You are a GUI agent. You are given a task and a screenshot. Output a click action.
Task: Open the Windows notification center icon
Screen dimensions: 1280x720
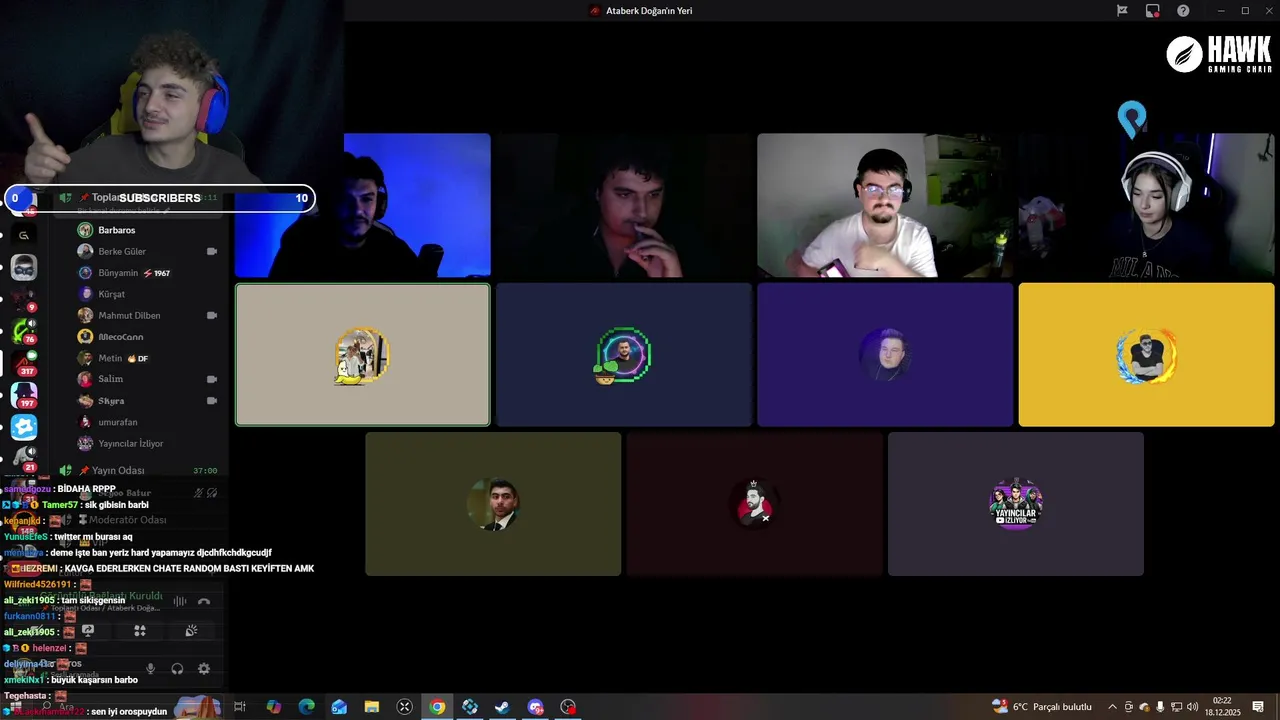1258,707
